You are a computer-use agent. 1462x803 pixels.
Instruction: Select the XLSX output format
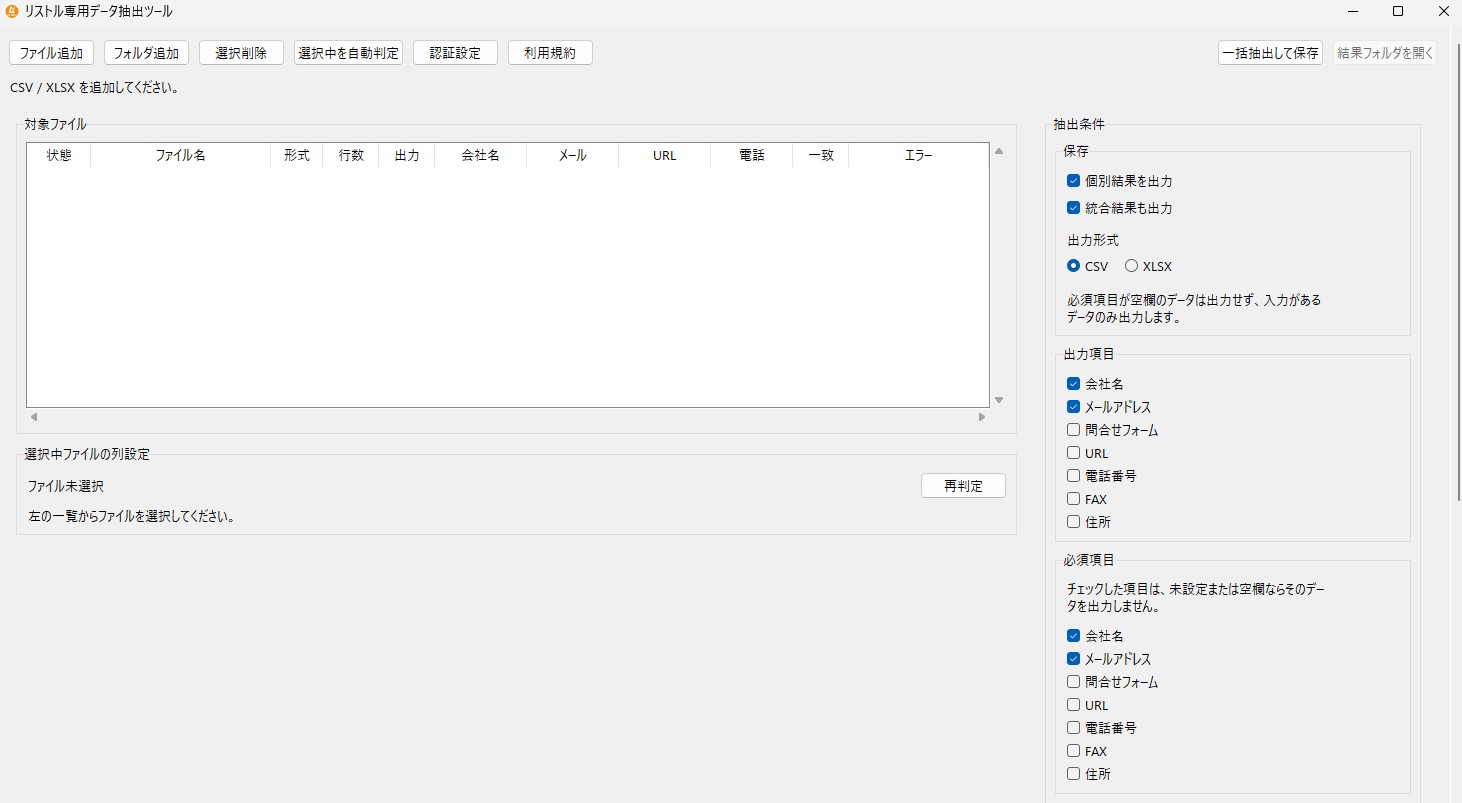[x=1130, y=266]
